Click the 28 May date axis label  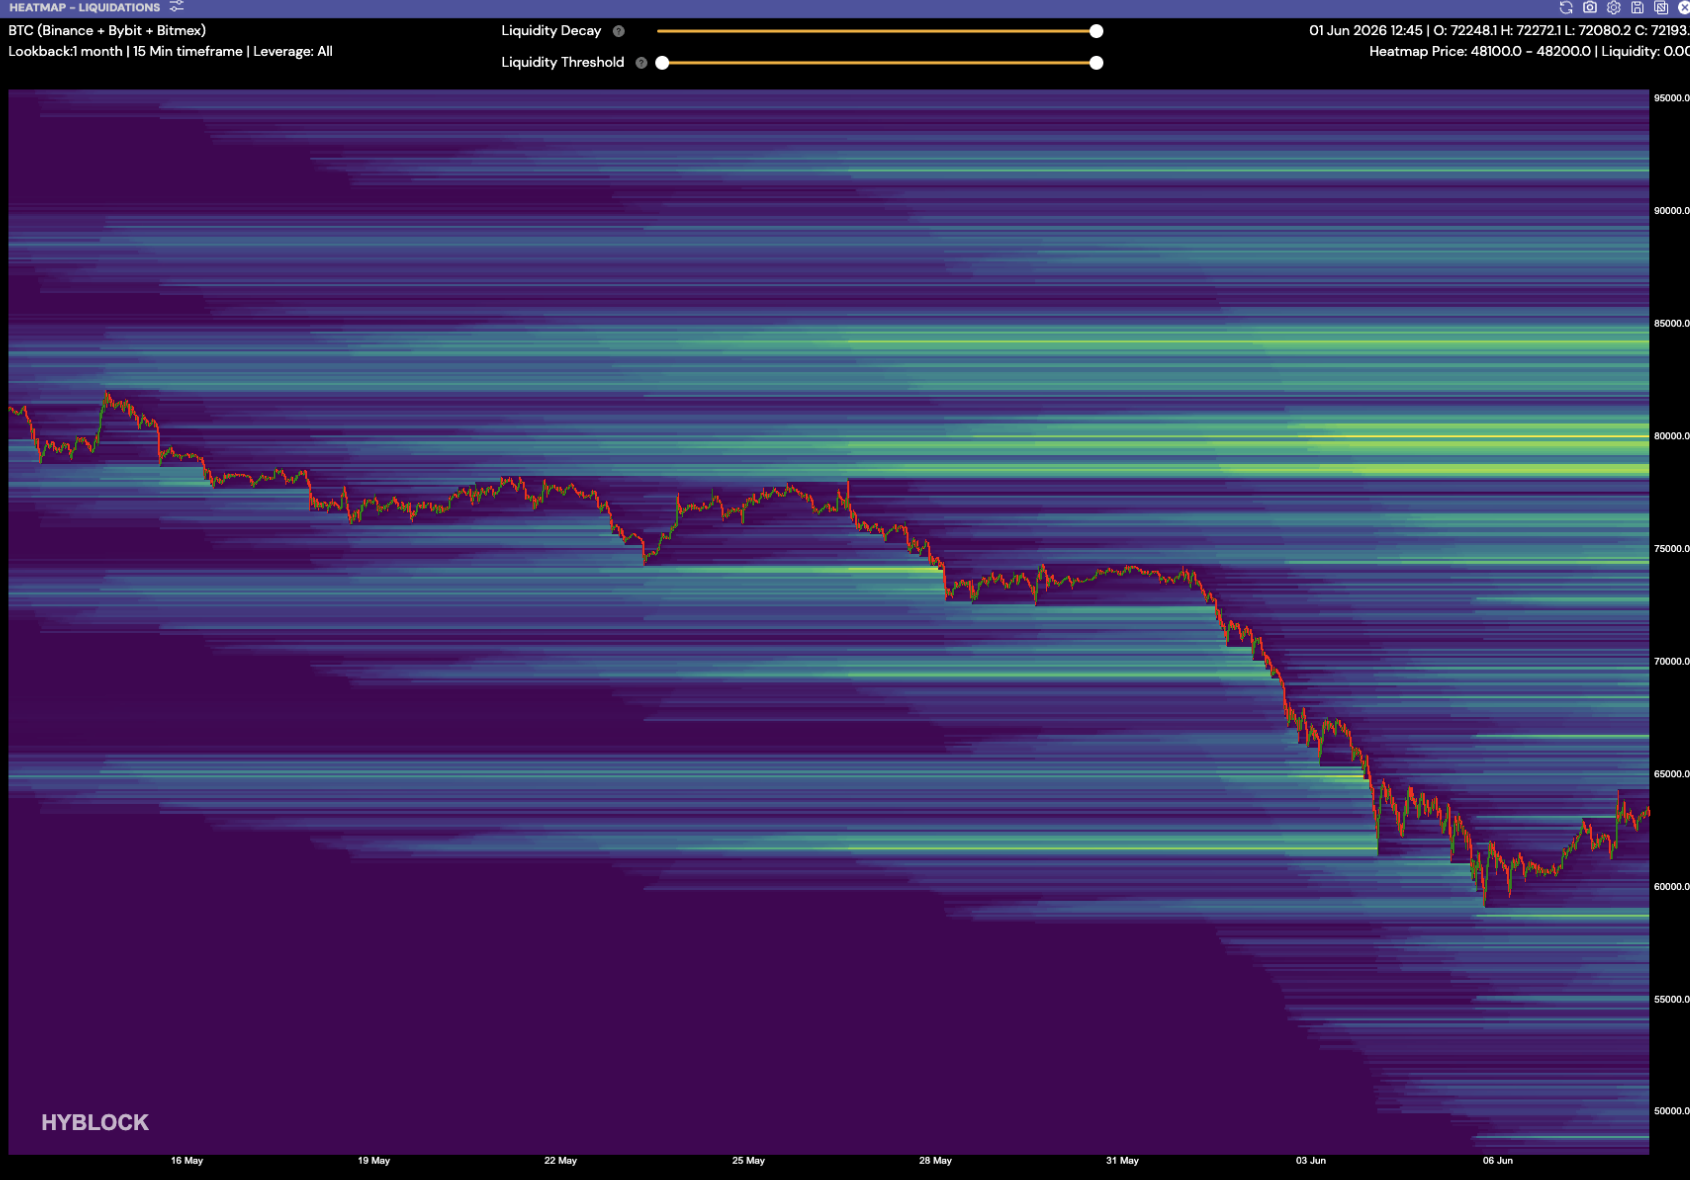[935, 1161]
